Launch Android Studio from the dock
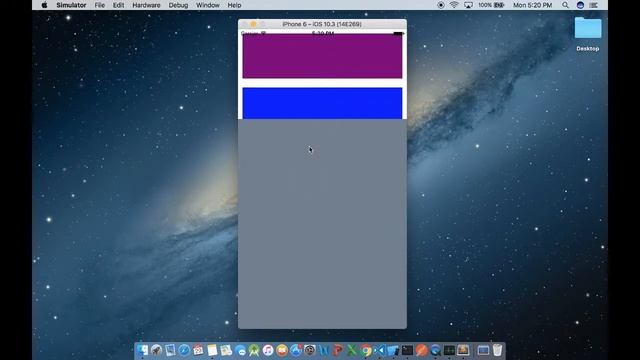Screen dimensions: 640x360 254,350
